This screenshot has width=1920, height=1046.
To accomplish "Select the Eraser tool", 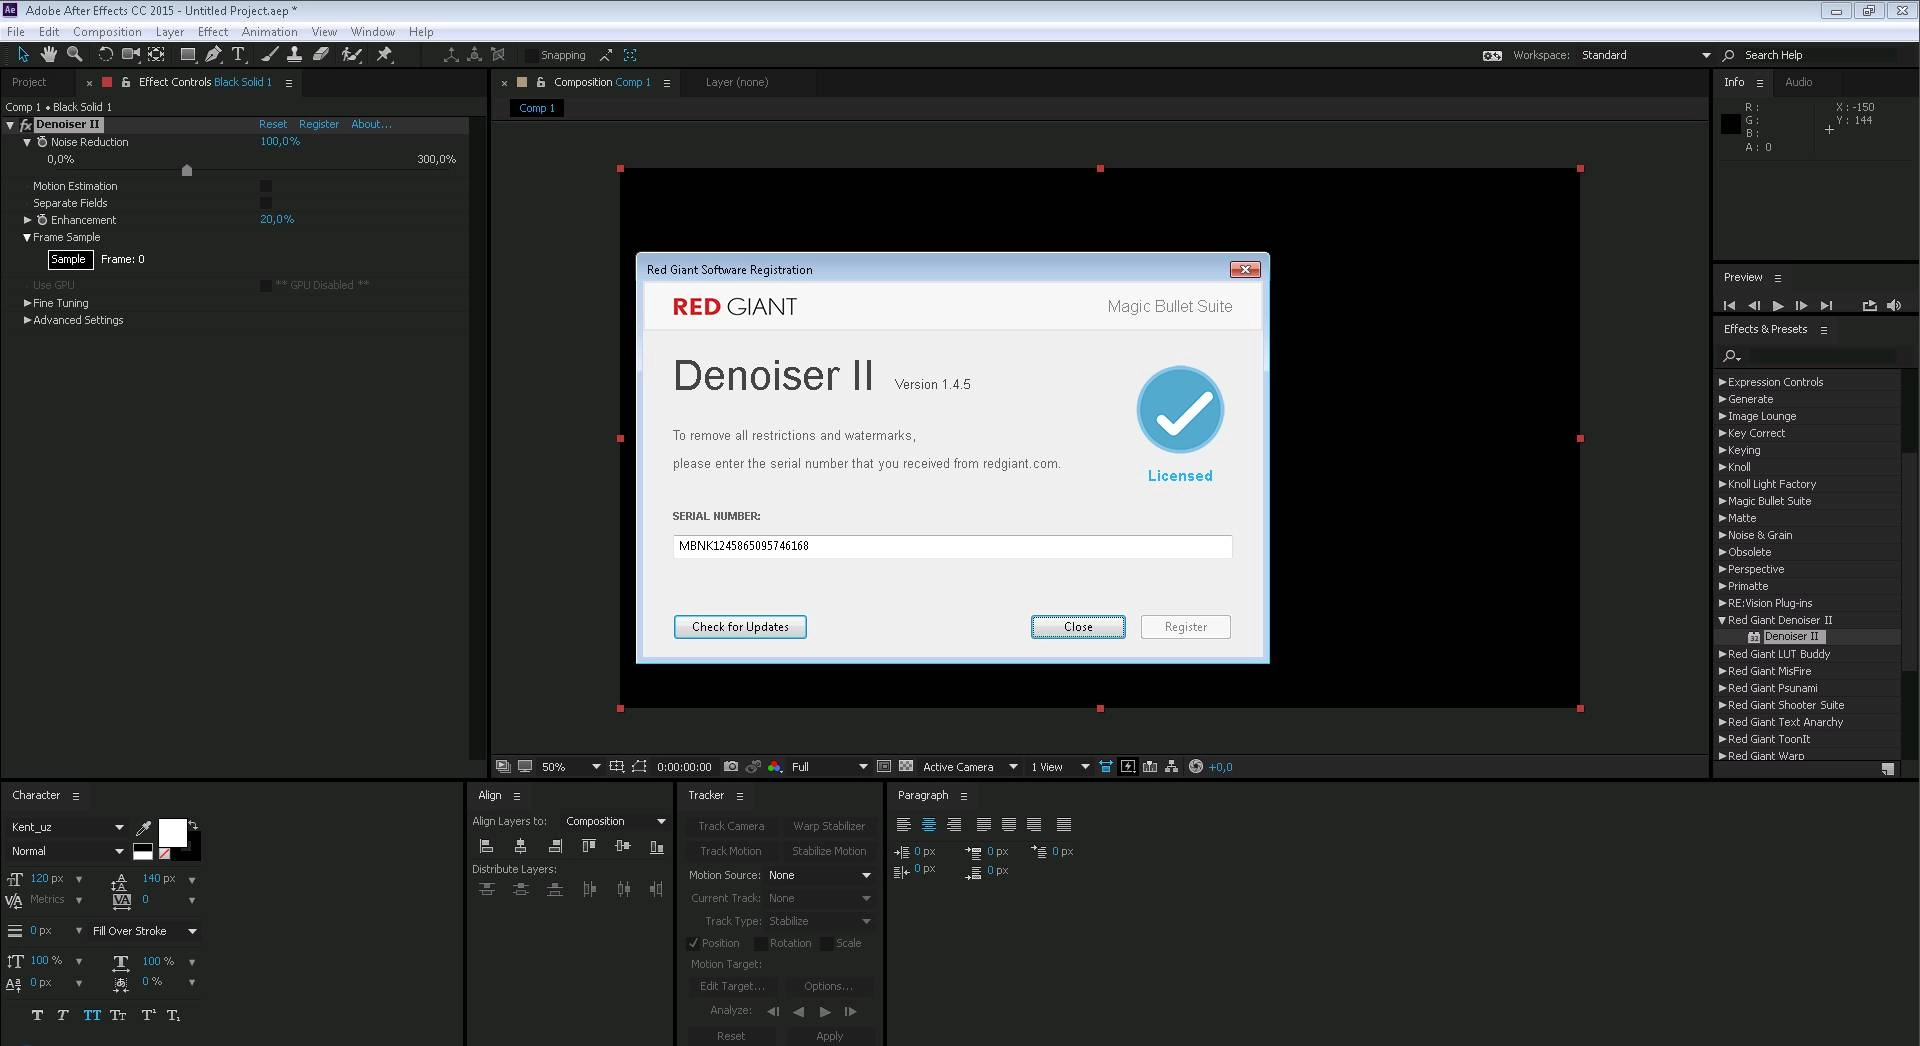I will 321,55.
